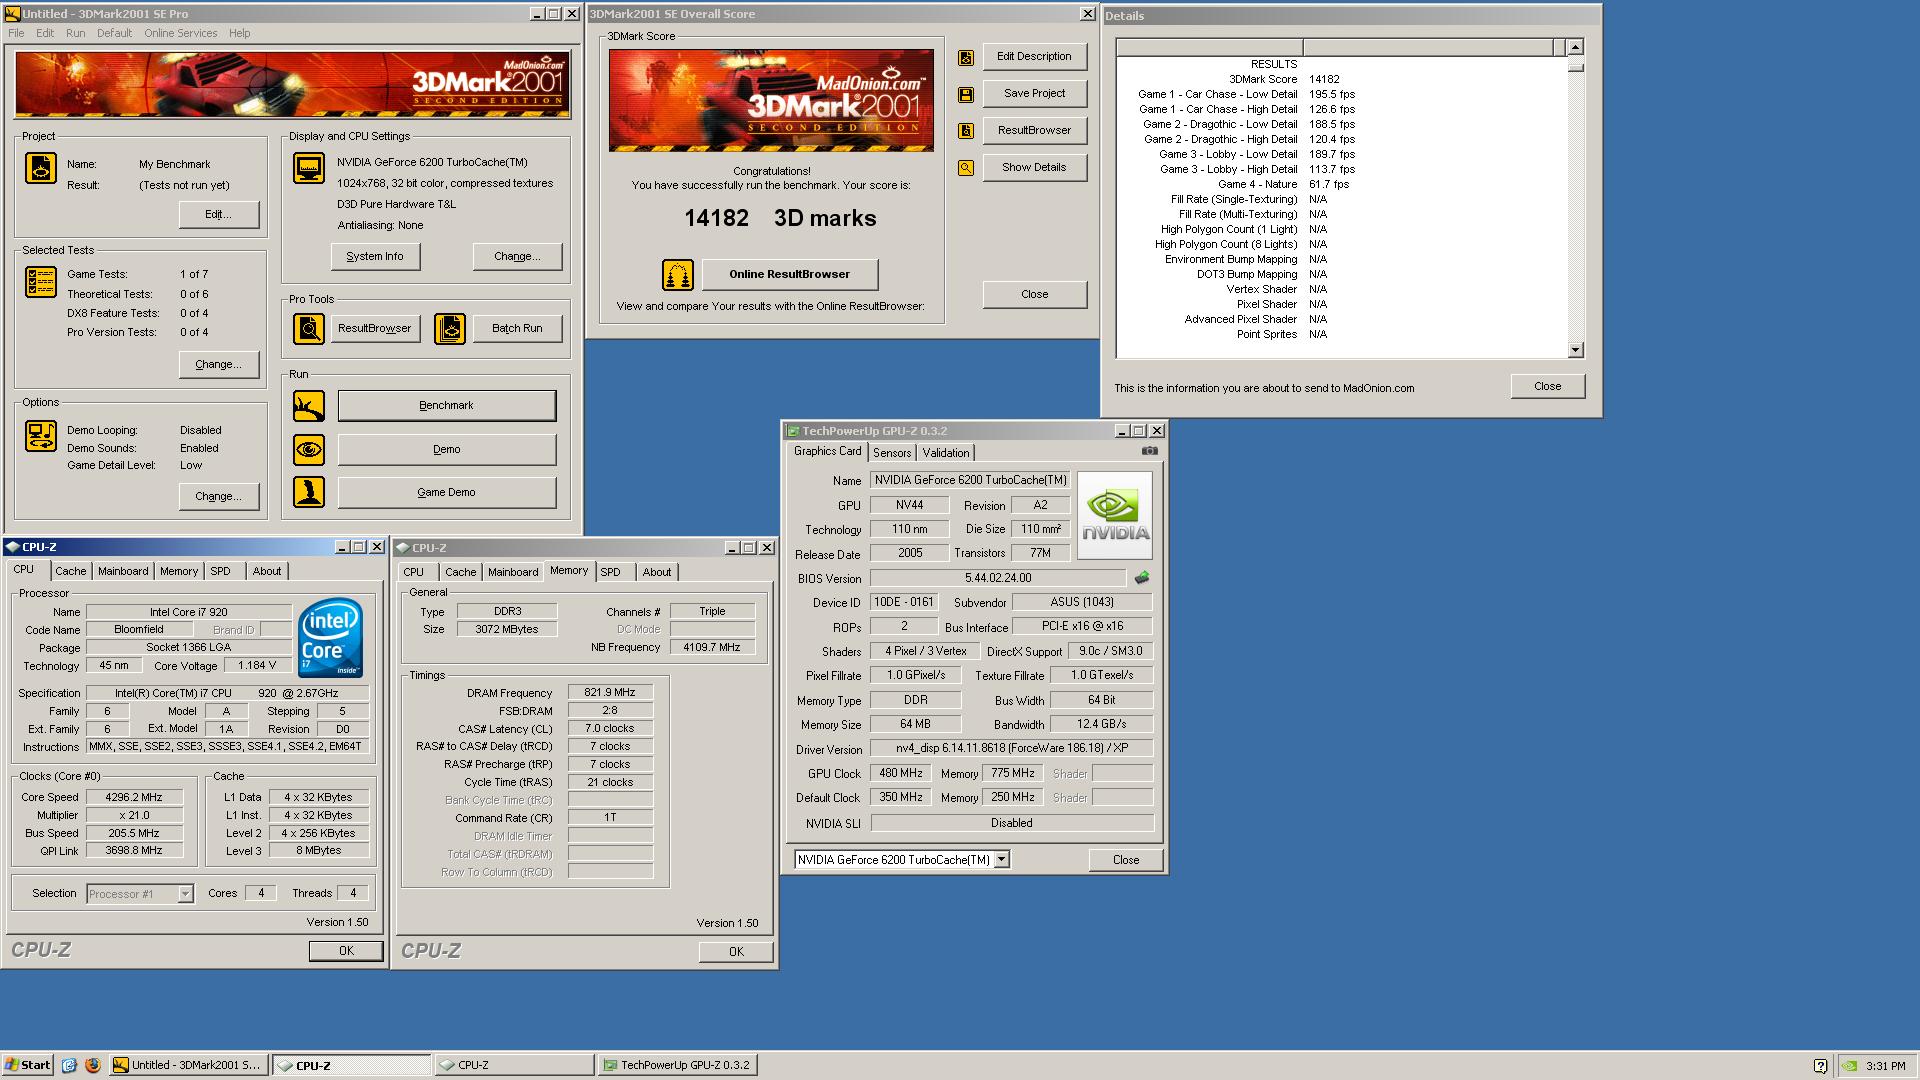Click the Benchmark run icon

[x=309, y=406]
